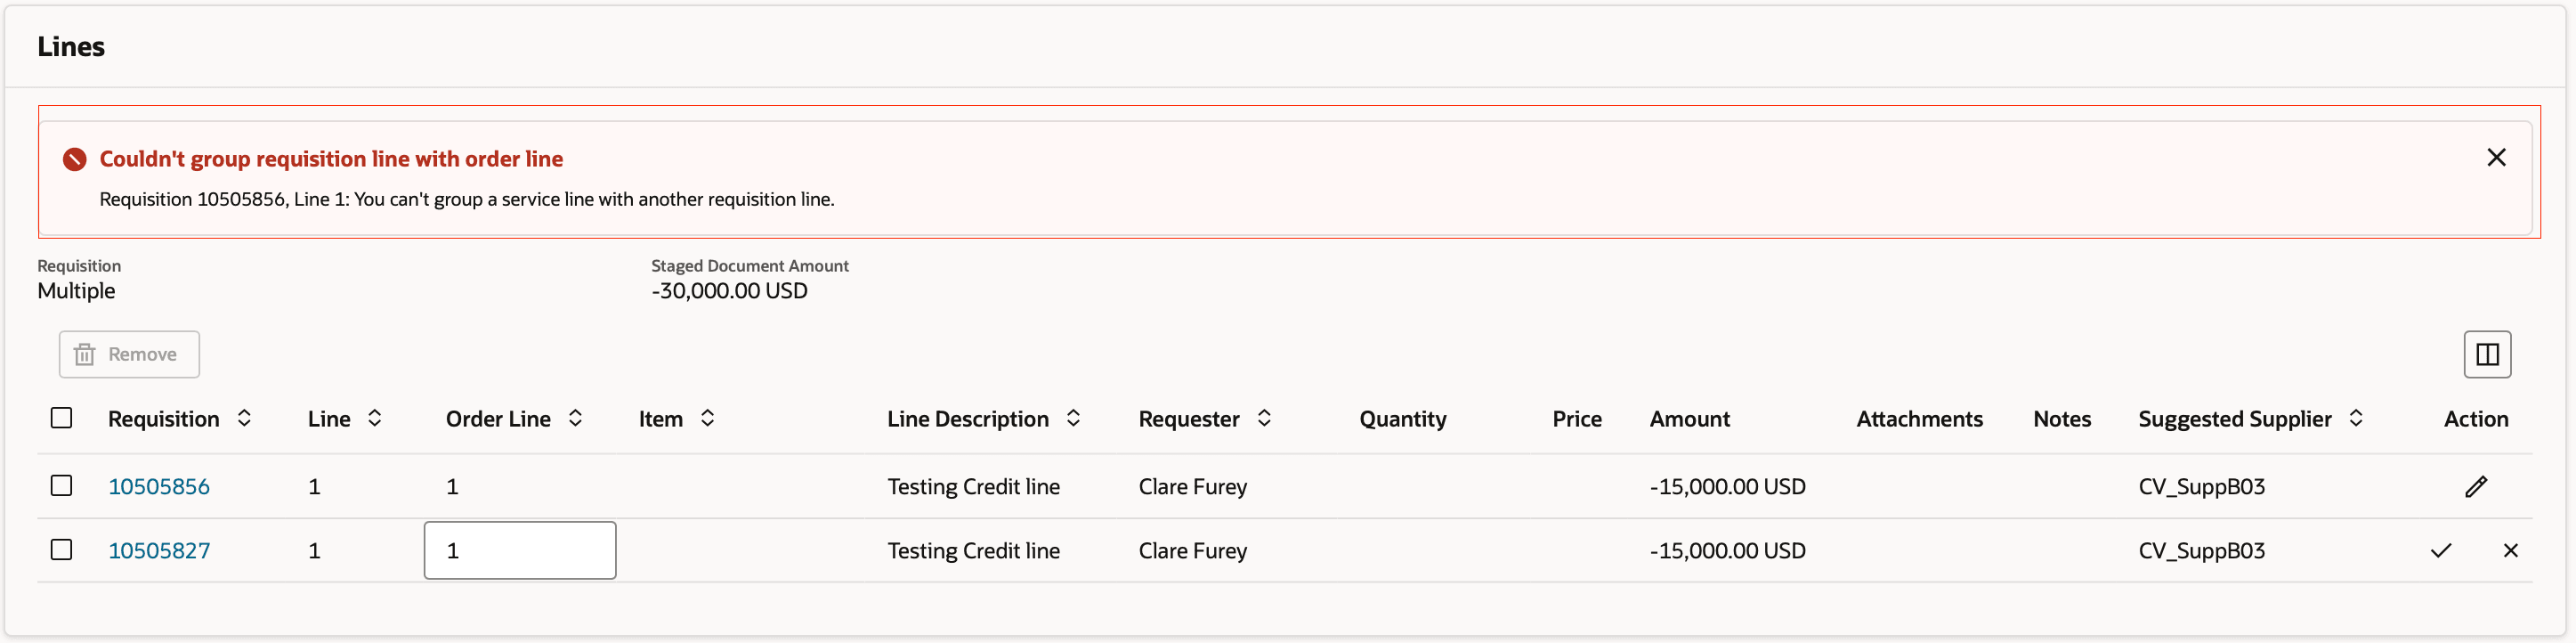Open the manage columns icon
Screen dimensions: 2576x643
click(2488, 354)
